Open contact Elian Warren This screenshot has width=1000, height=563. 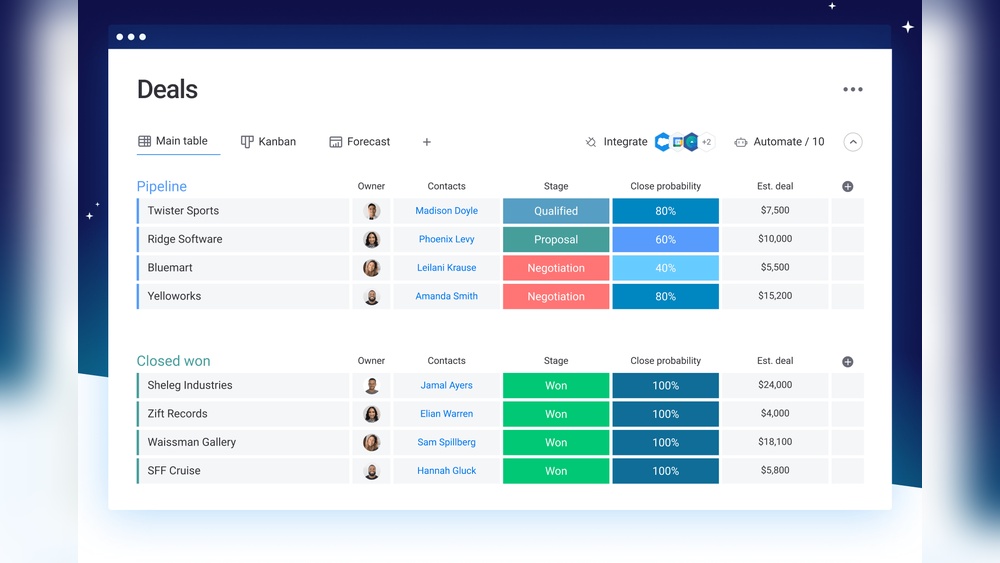tap(446, 414)
